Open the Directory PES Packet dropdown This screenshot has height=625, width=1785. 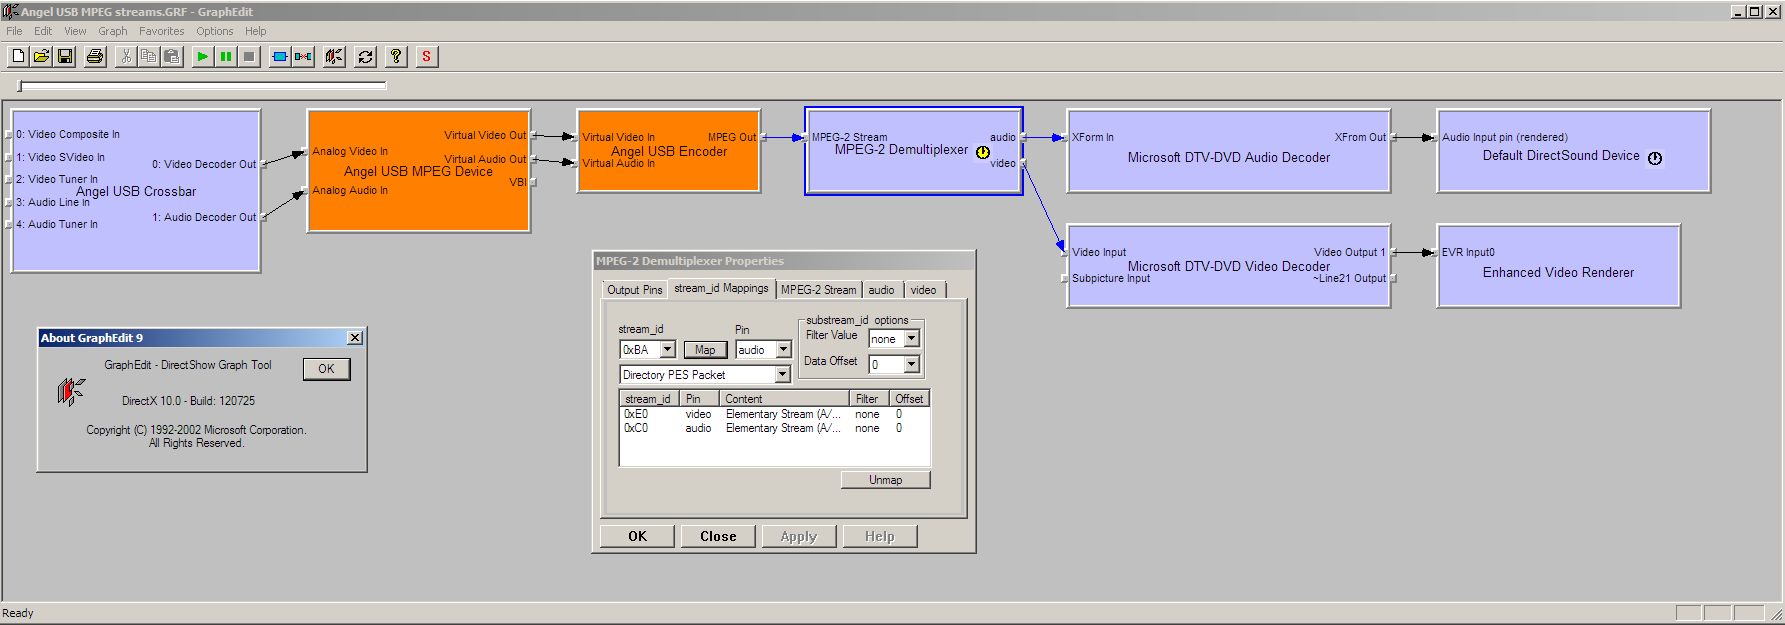pos(783,375)
